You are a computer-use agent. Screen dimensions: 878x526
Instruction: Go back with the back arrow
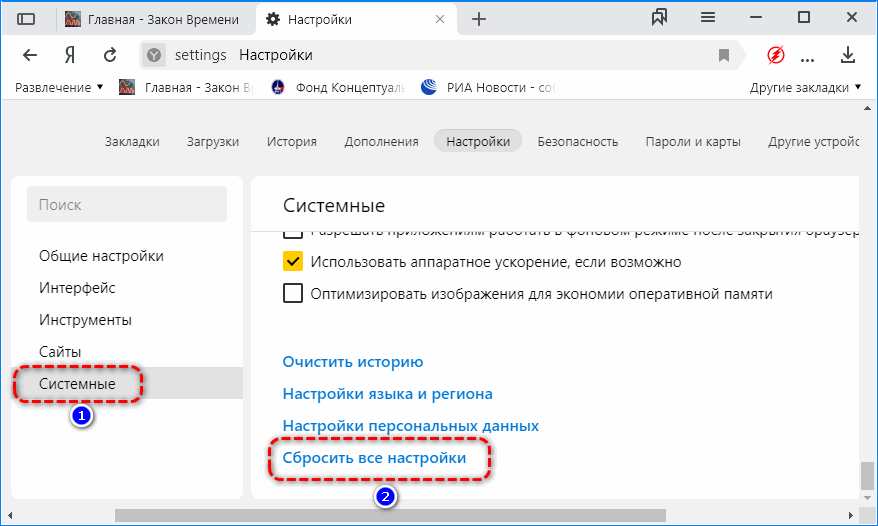[30, 55]
